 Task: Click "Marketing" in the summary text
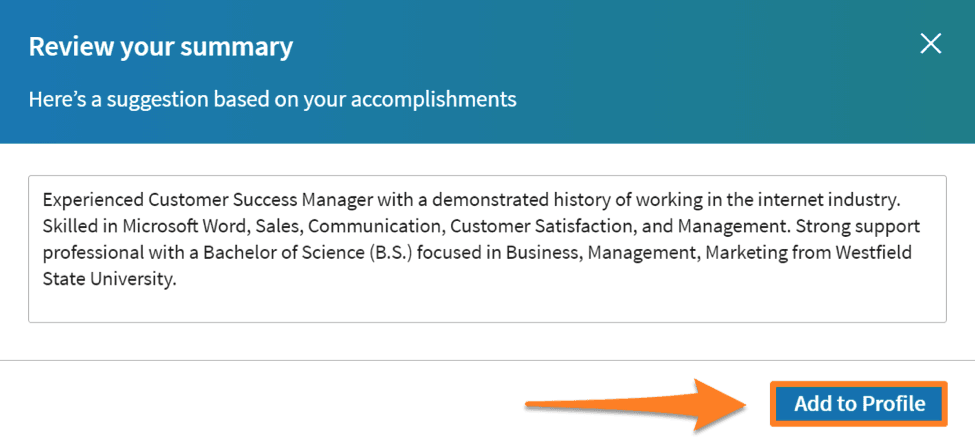coord(745,252)
